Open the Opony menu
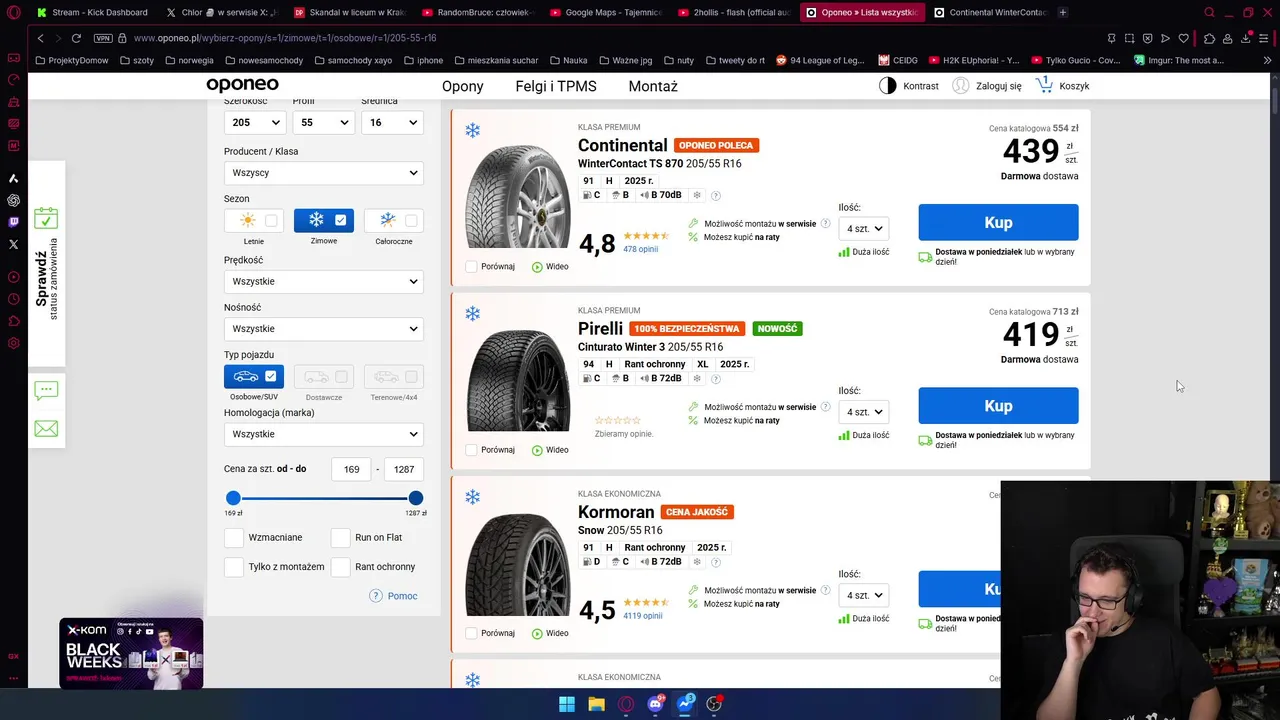Screen dimensions: 1280x720 (462, 87)
